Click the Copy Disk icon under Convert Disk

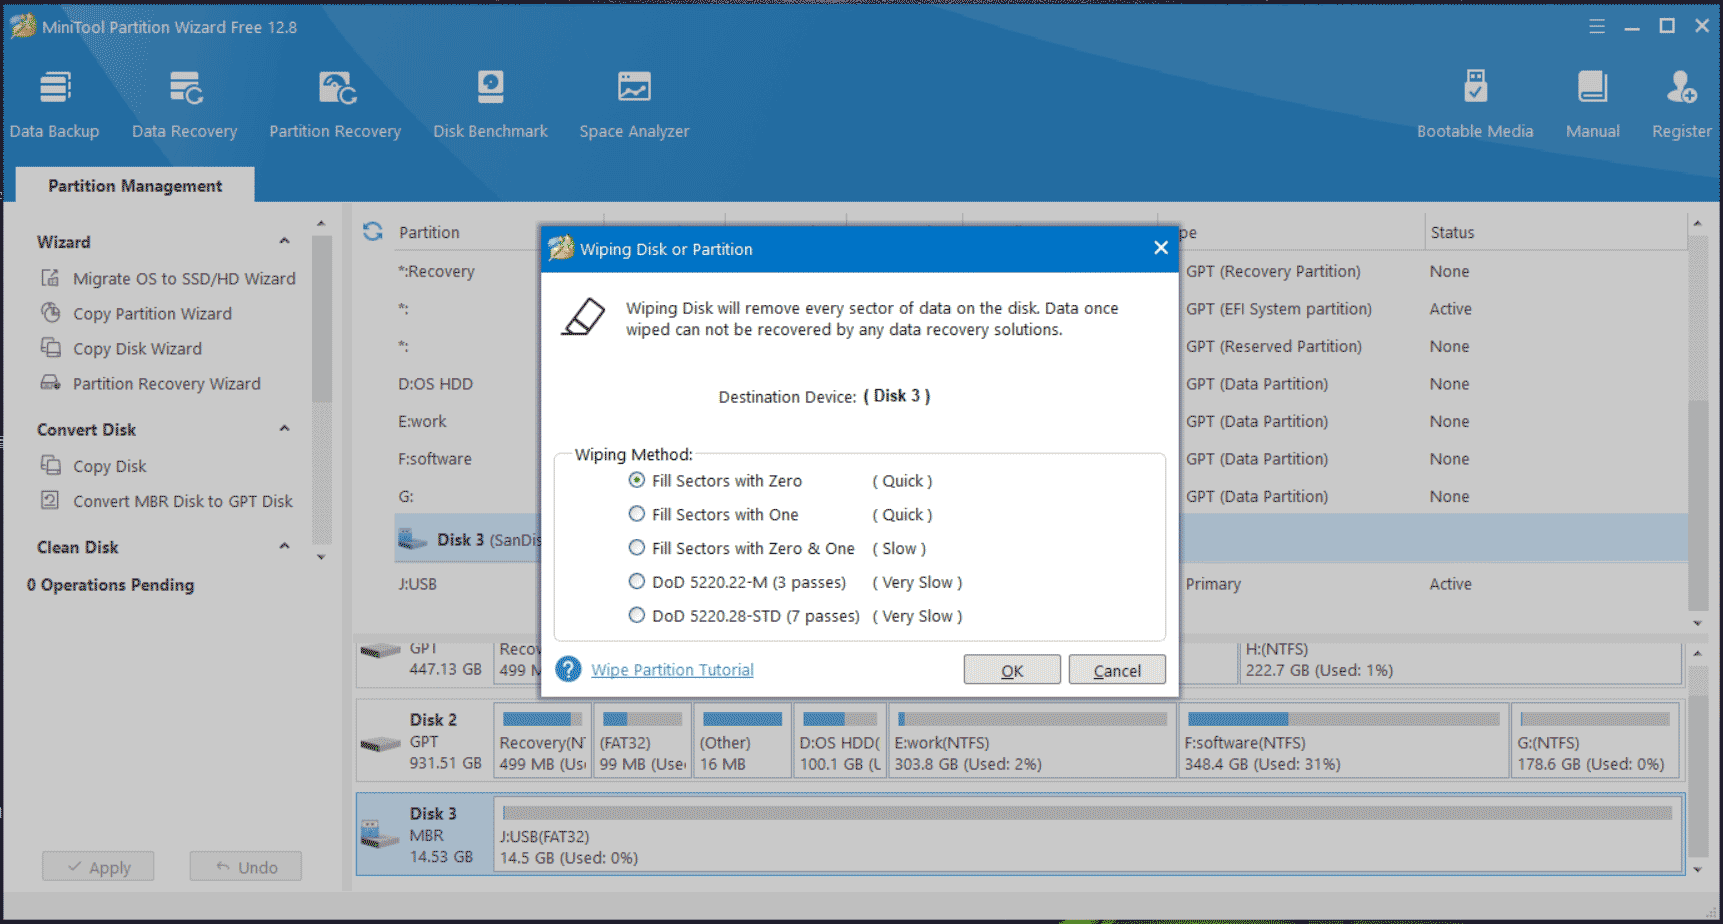50,465
